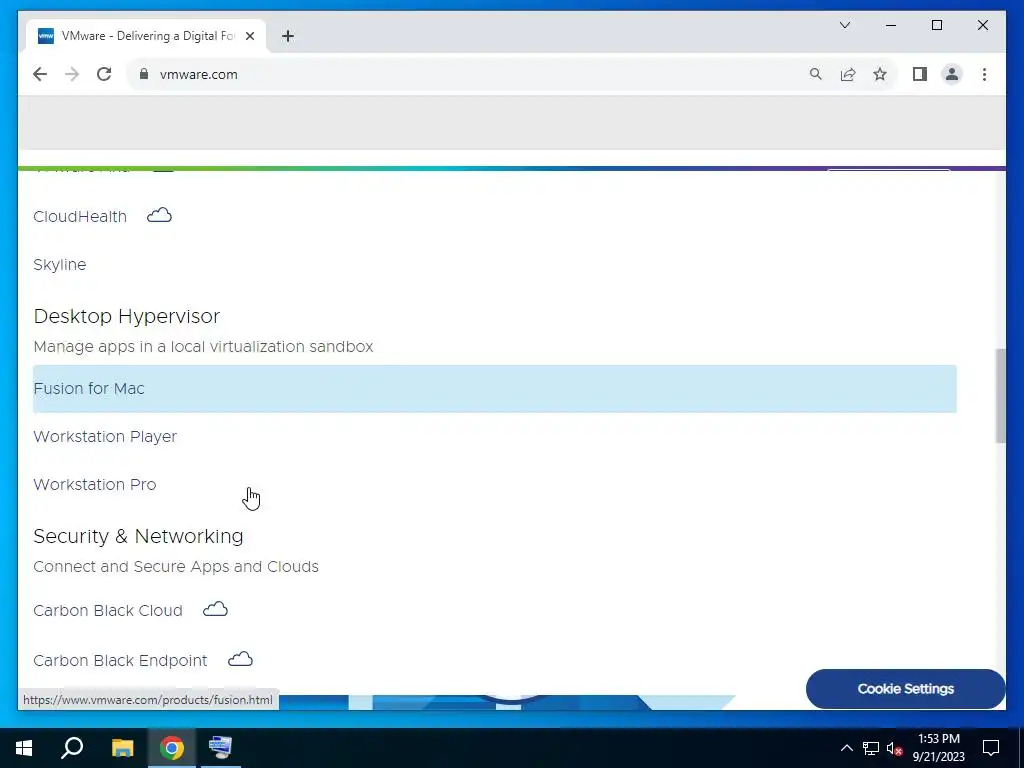Open File Explorer from the taskbar
This screenshot has width=1024, height=768.
[122, 748]
